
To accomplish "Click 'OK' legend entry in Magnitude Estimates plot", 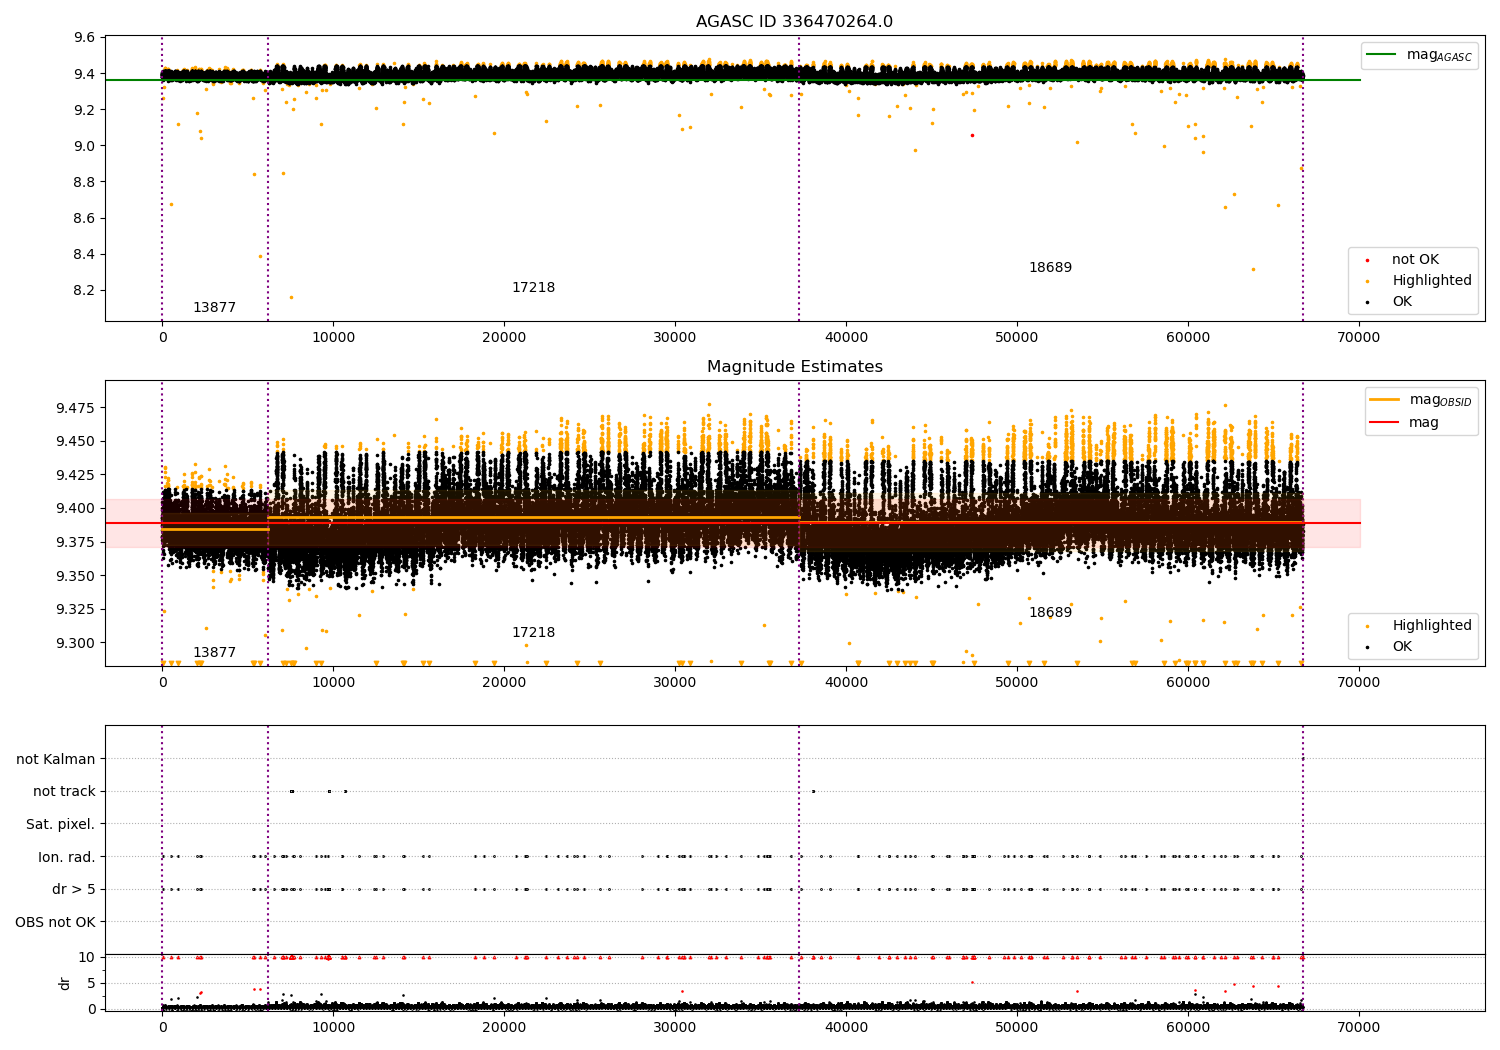I will pos(1402,647).
